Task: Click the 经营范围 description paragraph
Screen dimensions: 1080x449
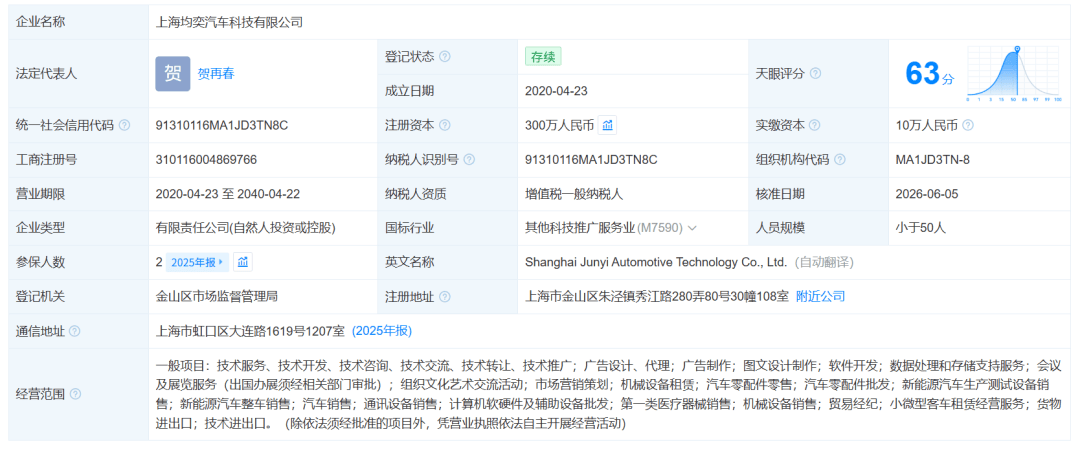Action: 609,395
